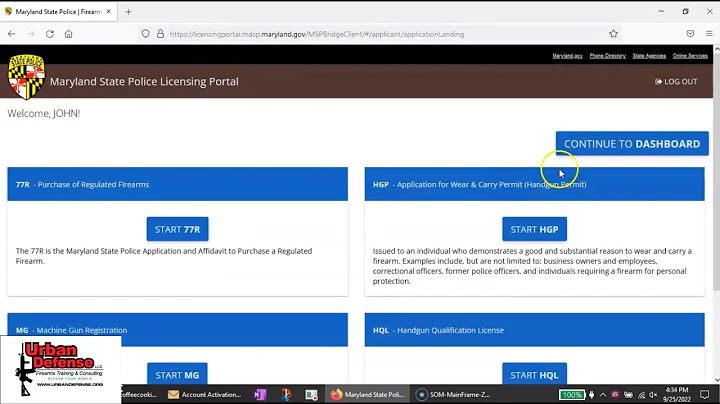Click the taskbar clock showing 4:34 PM

click(677, 394)
